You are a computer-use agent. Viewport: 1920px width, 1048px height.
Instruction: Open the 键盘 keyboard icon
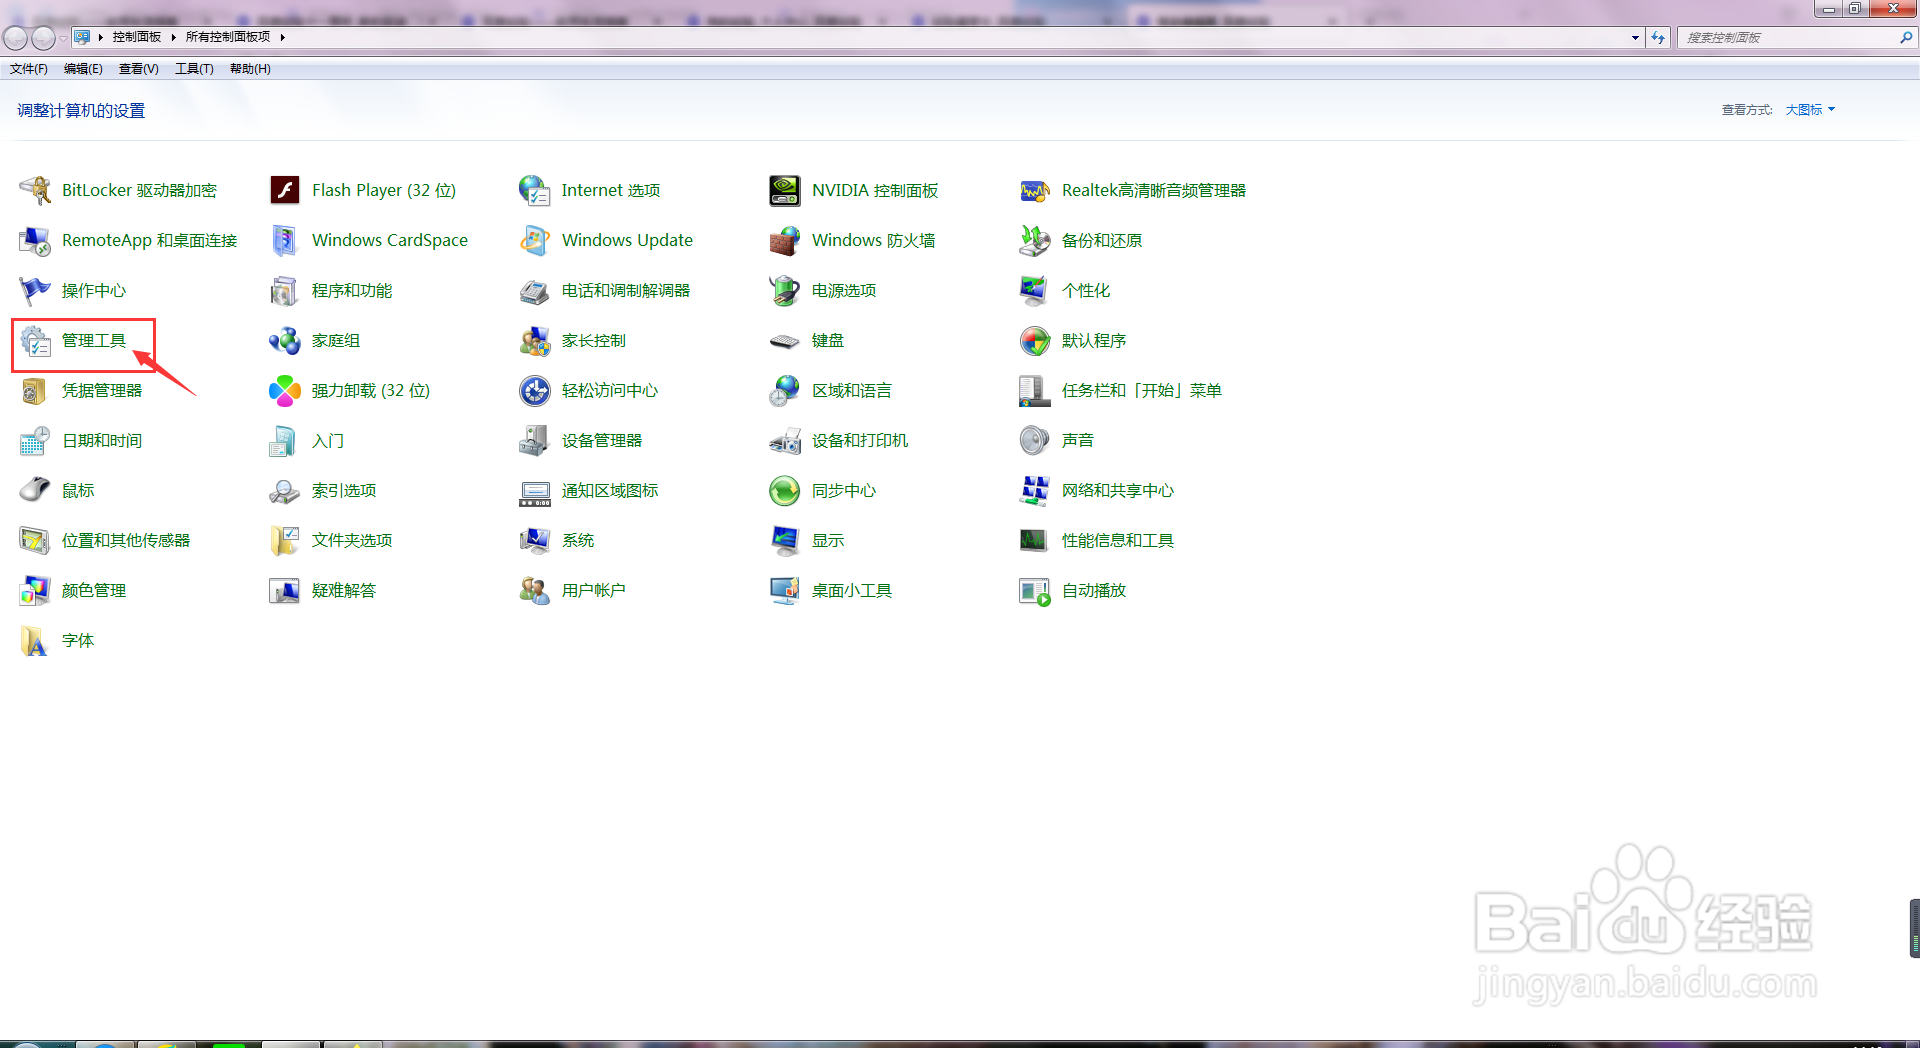point(785,340)
